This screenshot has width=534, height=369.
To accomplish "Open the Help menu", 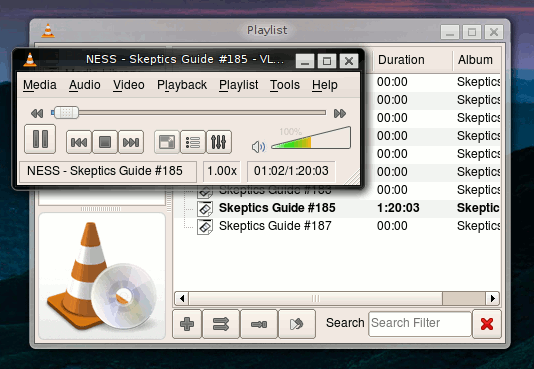I will [325, 85].
